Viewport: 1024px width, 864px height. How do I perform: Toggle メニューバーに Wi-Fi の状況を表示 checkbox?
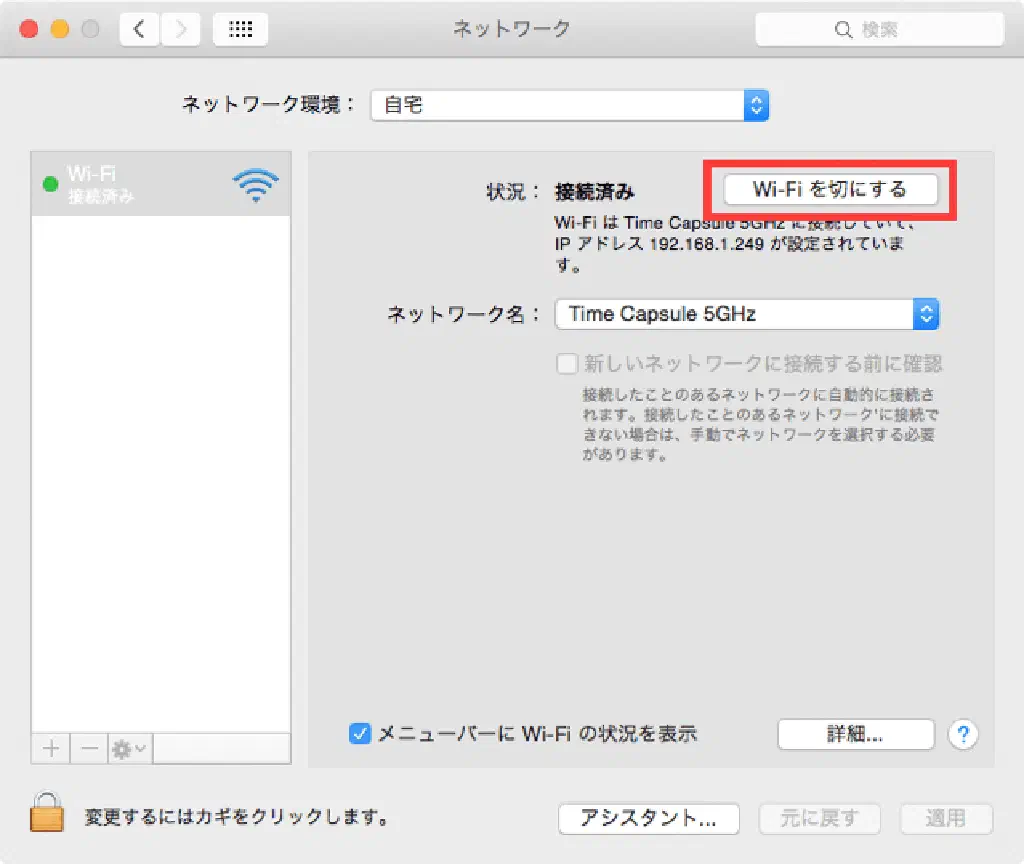coord(360,734)
